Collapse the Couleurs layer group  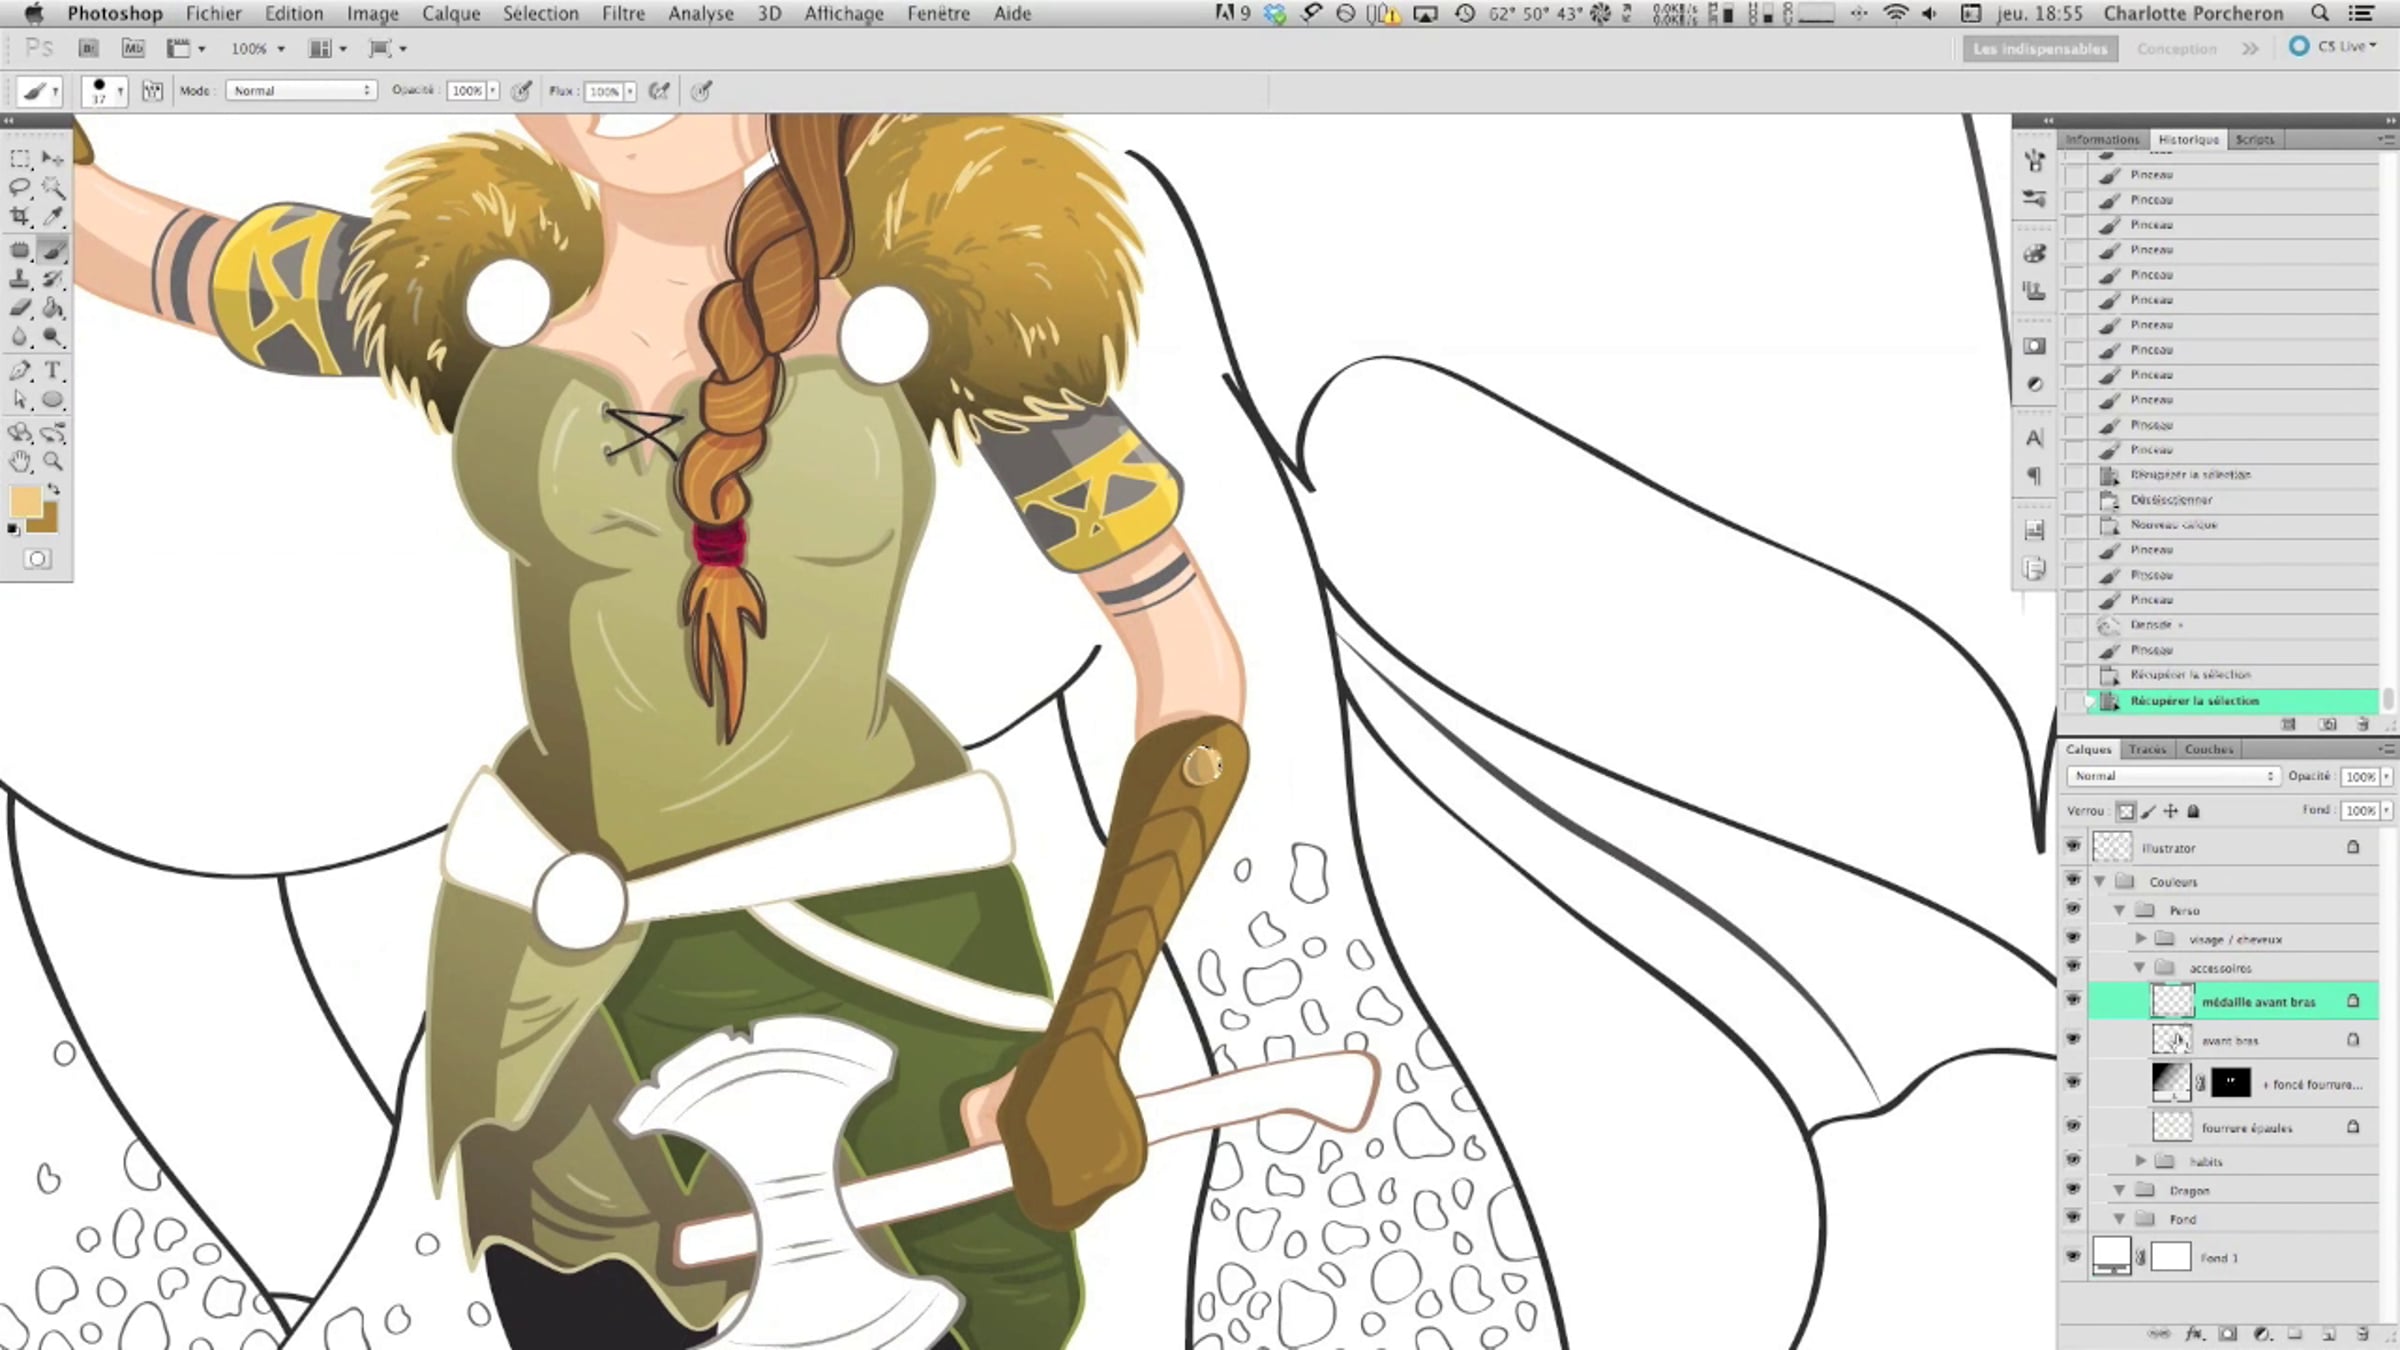pos(2100,881)
